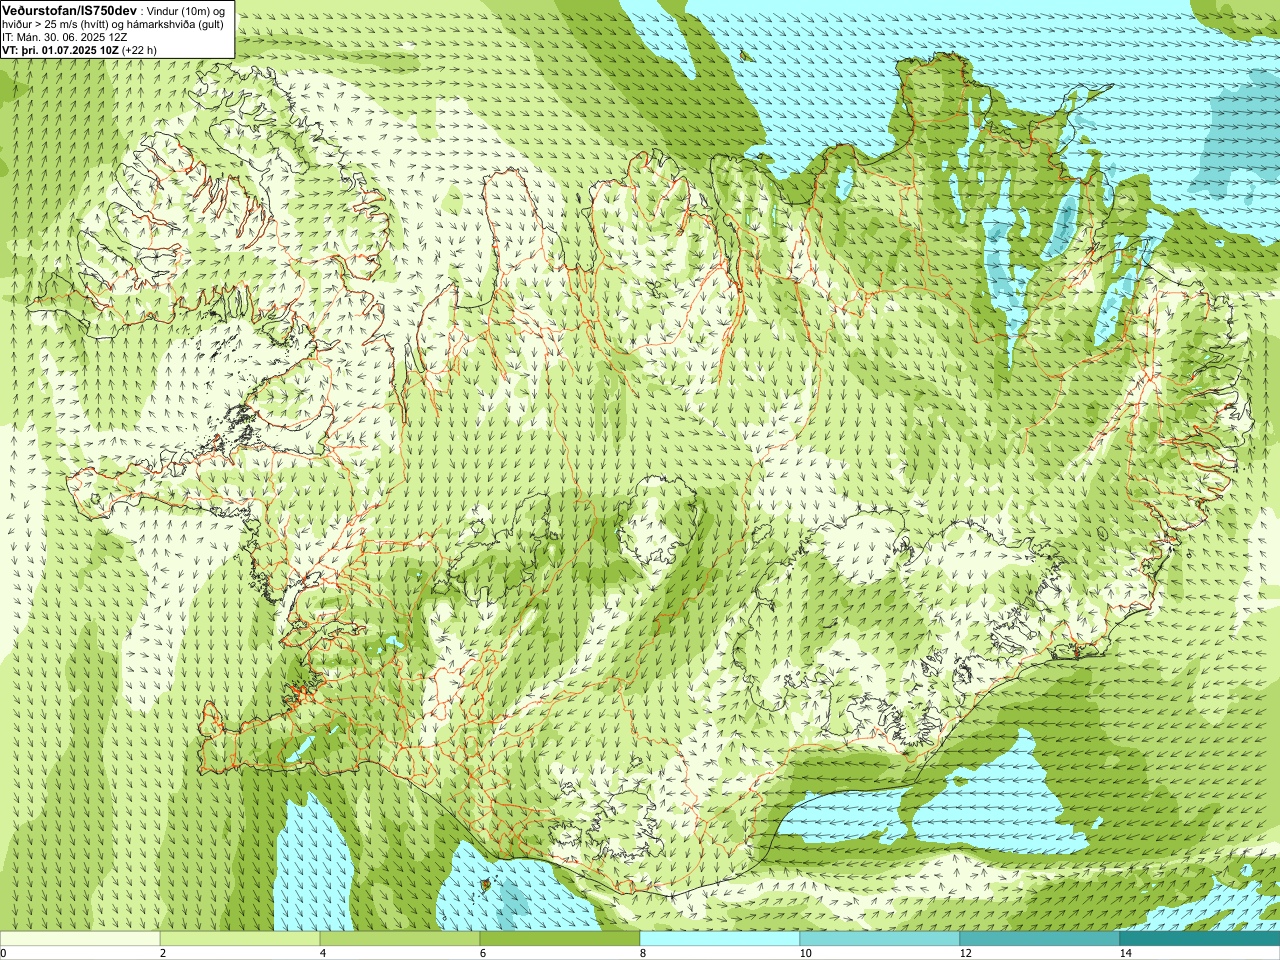Click the Veðurstofan/IS750dev title text

point(70,9)
